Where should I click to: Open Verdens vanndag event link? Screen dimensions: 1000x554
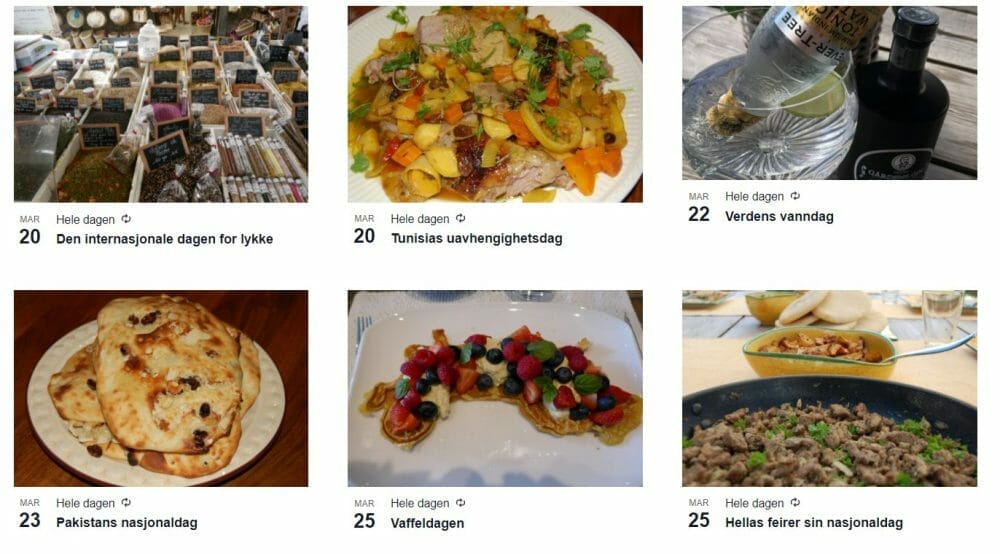(x=779, y=216)
